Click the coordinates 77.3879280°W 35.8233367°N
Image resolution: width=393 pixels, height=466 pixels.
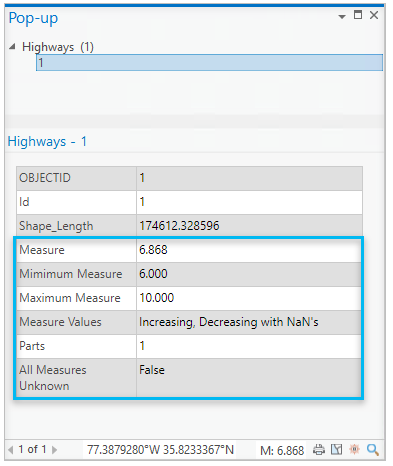[x=160, y=450]
